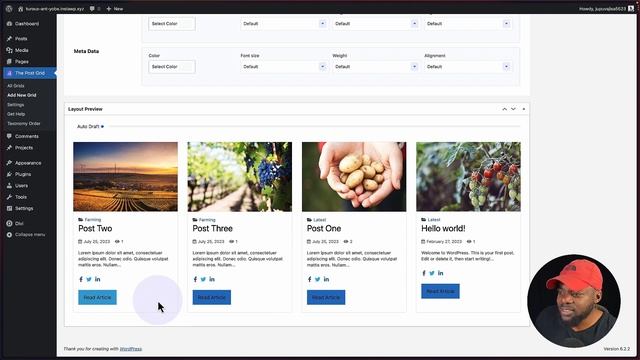640x360 pixels.
Task: Open the third dropdown in row above Meta Data
Action: (x=376, y=24)
